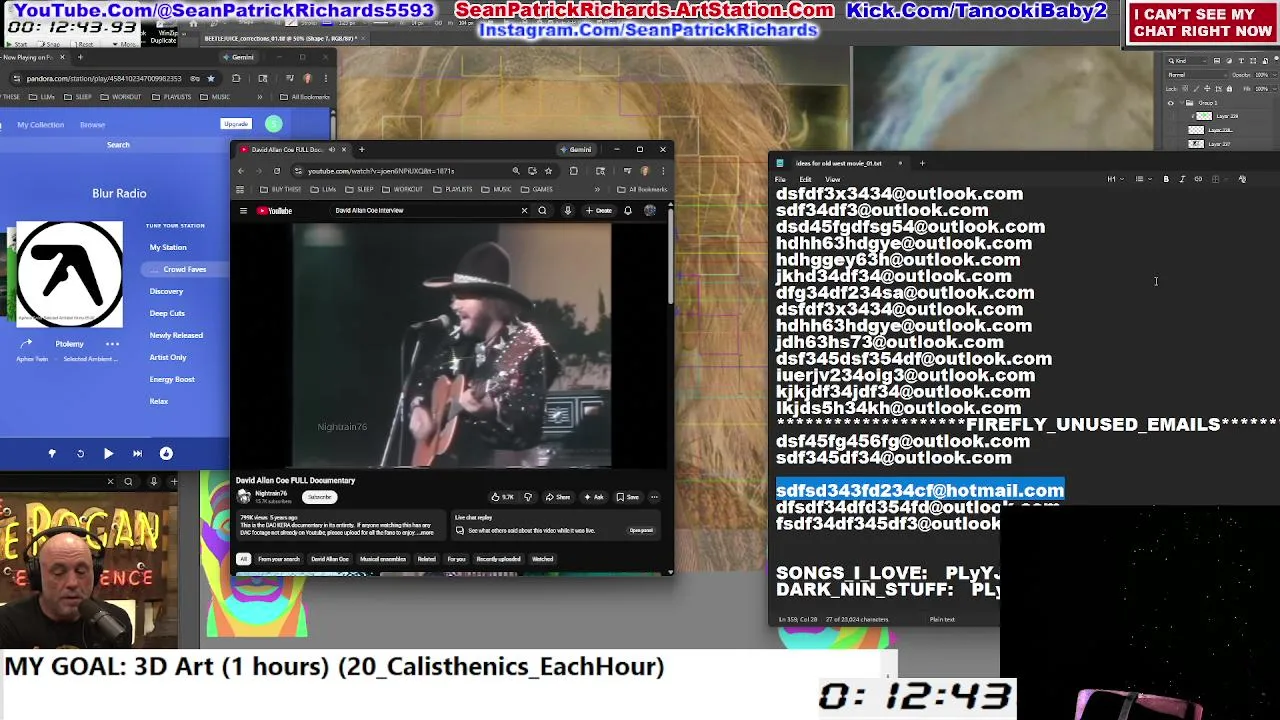The height and width of the screenshot is (720, 1280).
Task: Select Newly Released tuning mode
Action: [x=176, y=335]
